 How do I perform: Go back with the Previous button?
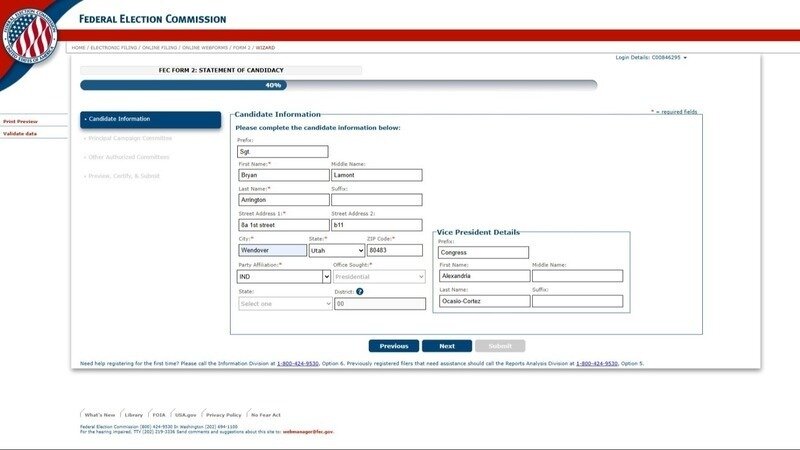pyautogui.click(x=393, y=346)
